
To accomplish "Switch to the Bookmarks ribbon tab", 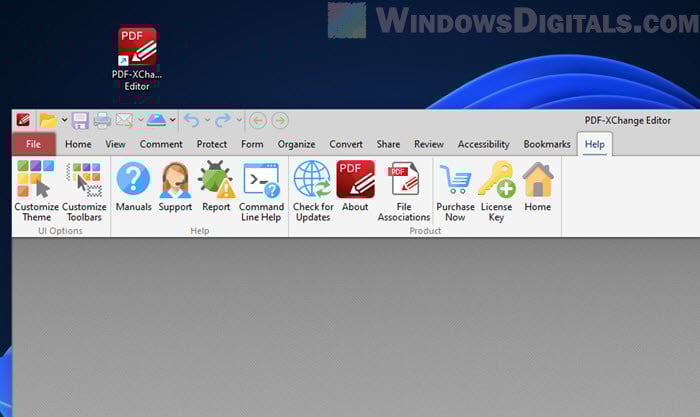I will pos(547,144).
